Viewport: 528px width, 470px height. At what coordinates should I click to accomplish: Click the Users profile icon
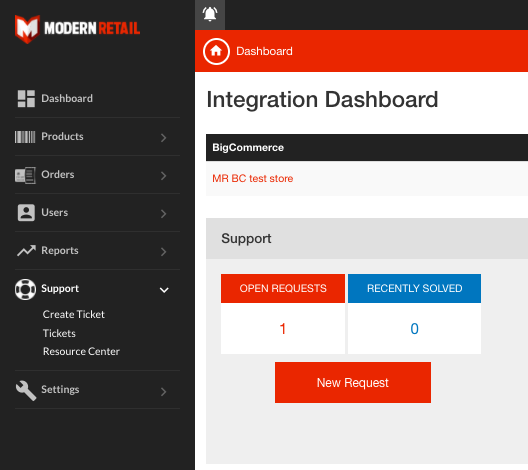pyautogui.click(x=26, y=212)
